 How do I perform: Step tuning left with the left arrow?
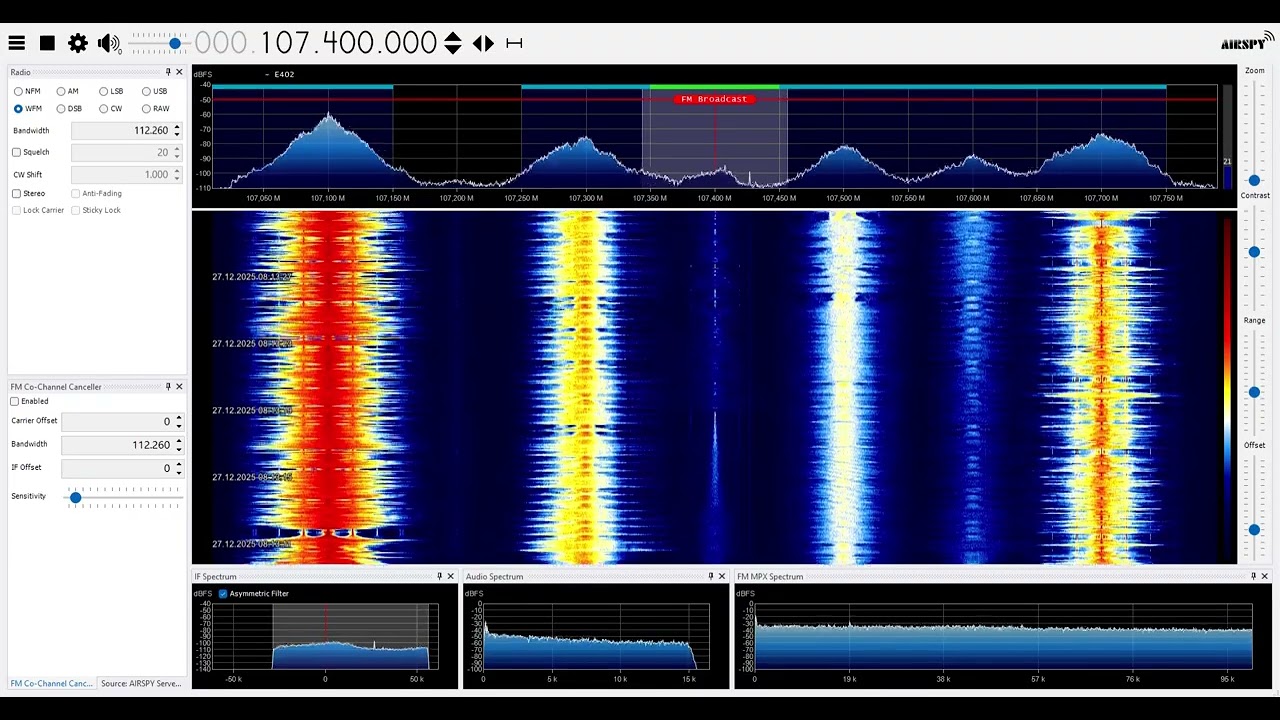coord(477,43)
